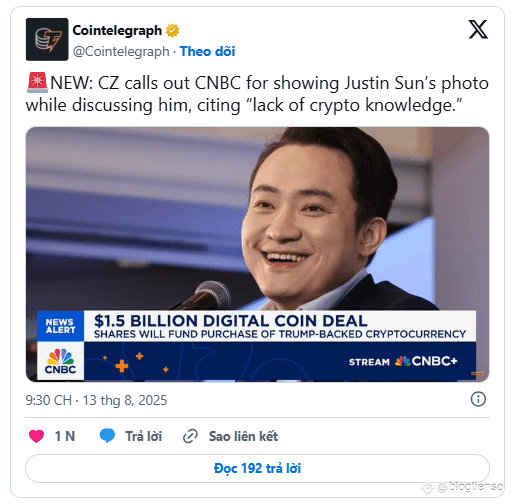Image resolution: width=511 pixels, height=504 pixels.
Task: Open the @Cointelegraph handle link
Action: coord(121,51)
